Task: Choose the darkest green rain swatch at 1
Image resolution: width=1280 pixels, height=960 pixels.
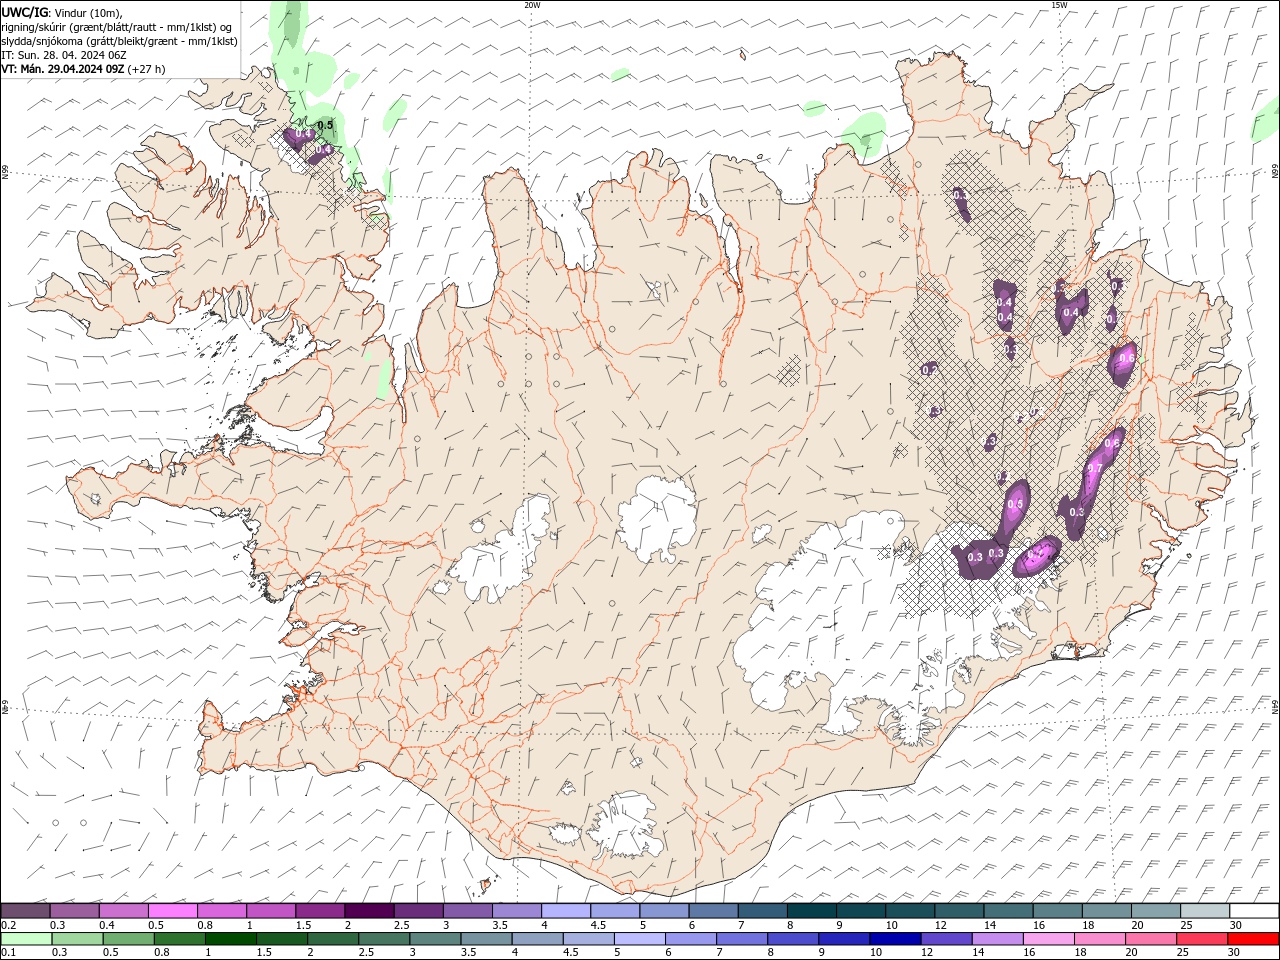Action: [231, 939]
